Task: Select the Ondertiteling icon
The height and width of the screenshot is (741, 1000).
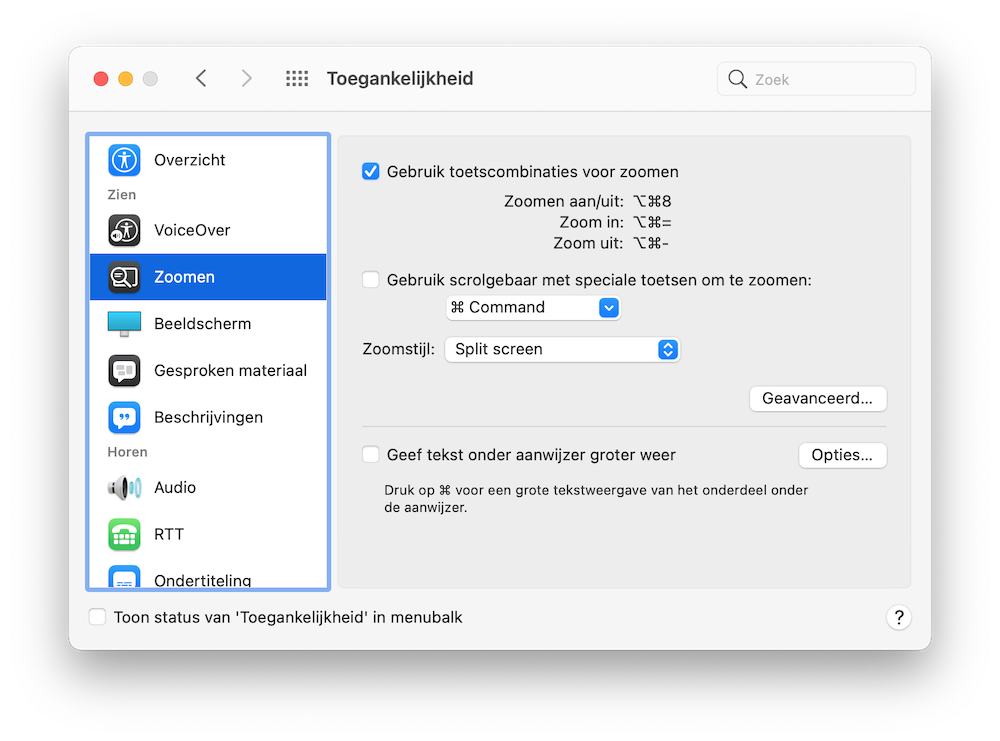Action: pyautogui.click(x=124, y=578)
